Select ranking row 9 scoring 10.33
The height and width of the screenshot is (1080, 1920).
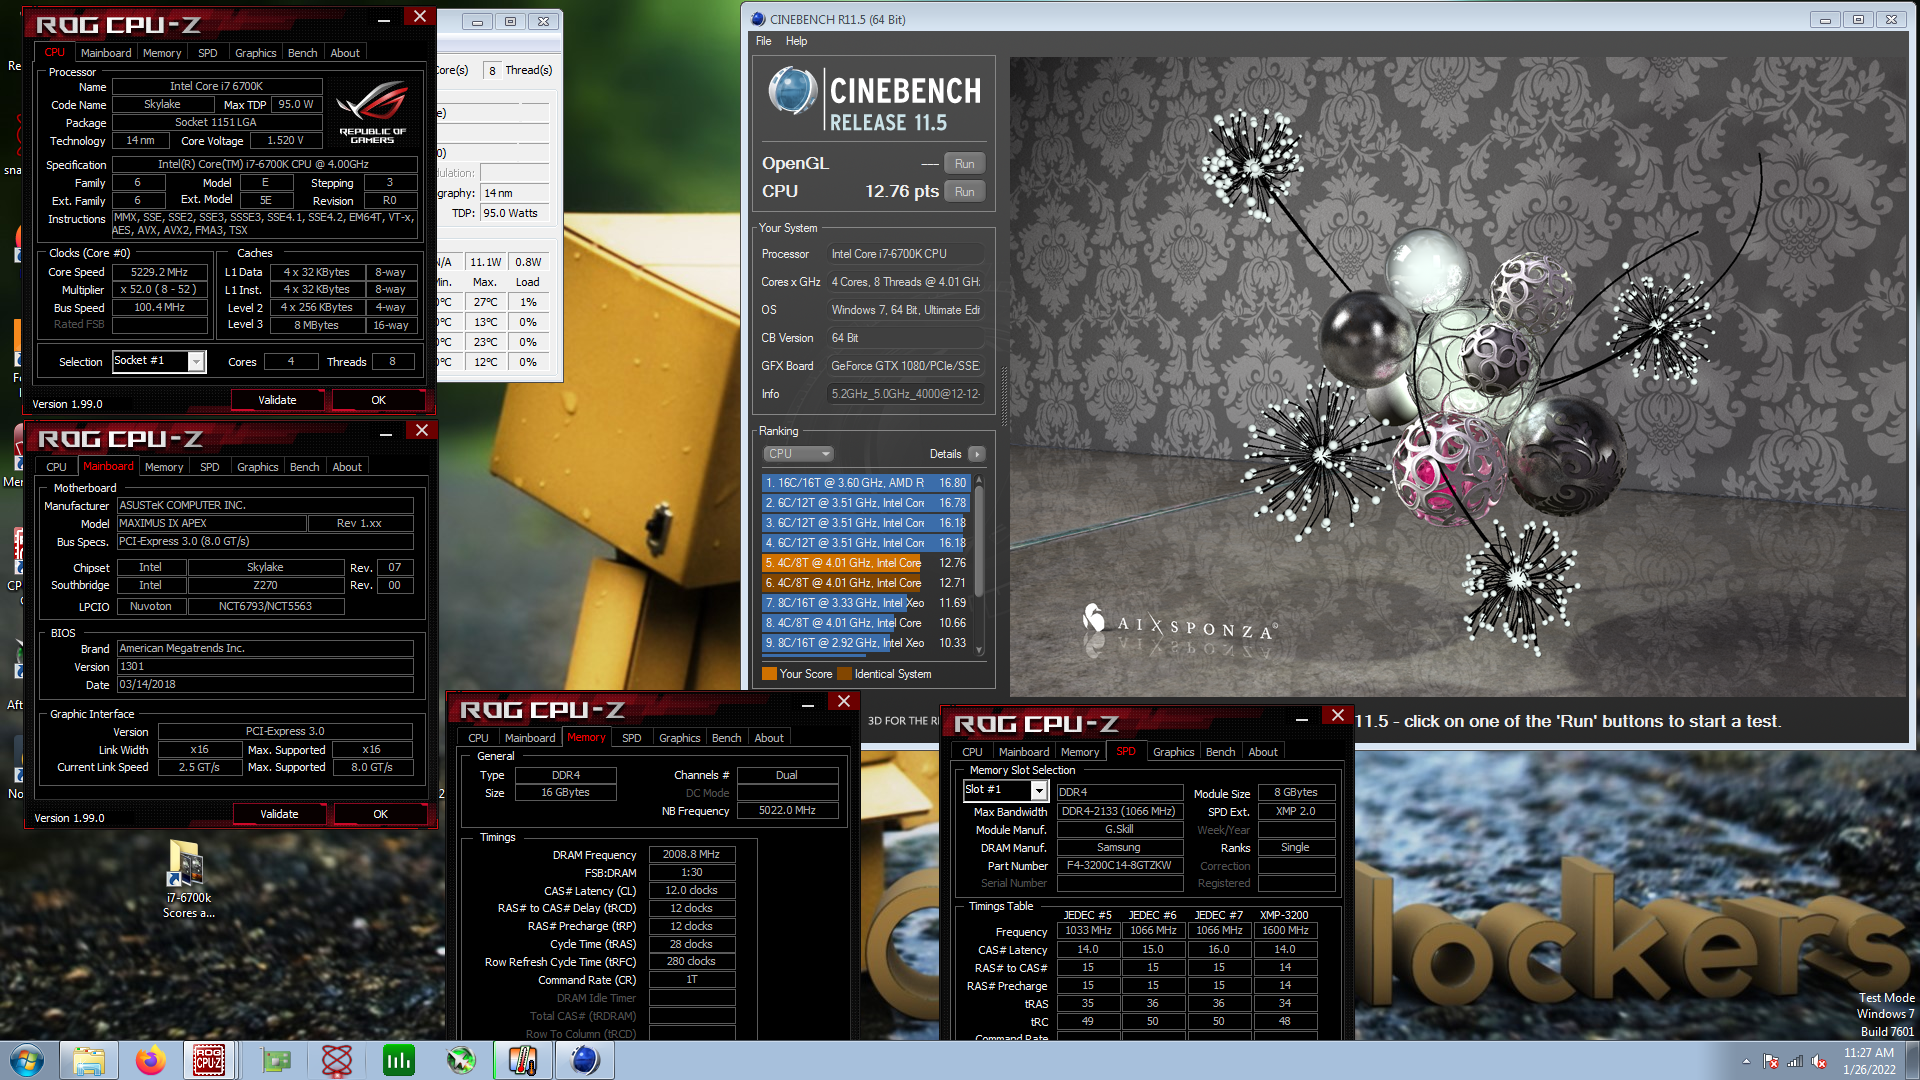tap(866, 643)
